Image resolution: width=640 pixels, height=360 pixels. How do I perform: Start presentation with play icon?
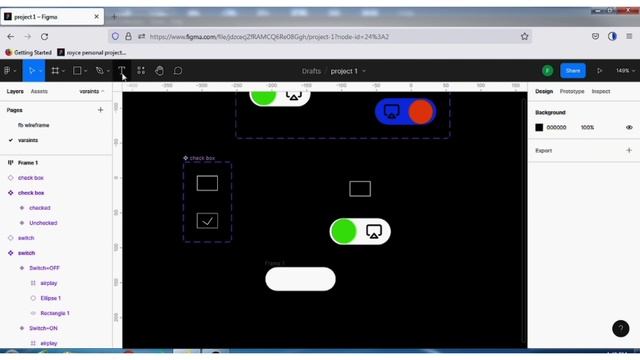point(599,71)
